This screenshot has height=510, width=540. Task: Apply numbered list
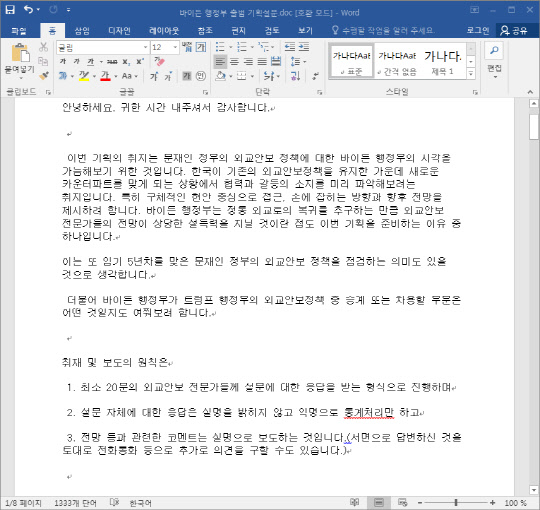point(242,46)
